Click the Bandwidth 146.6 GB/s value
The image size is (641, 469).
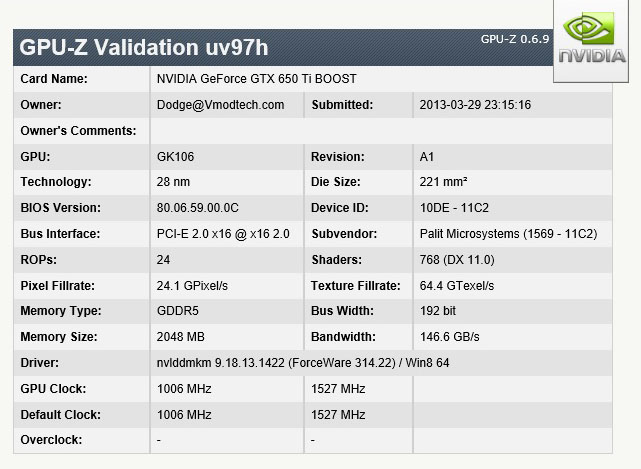pyautogui.click(x=450, y=337)
